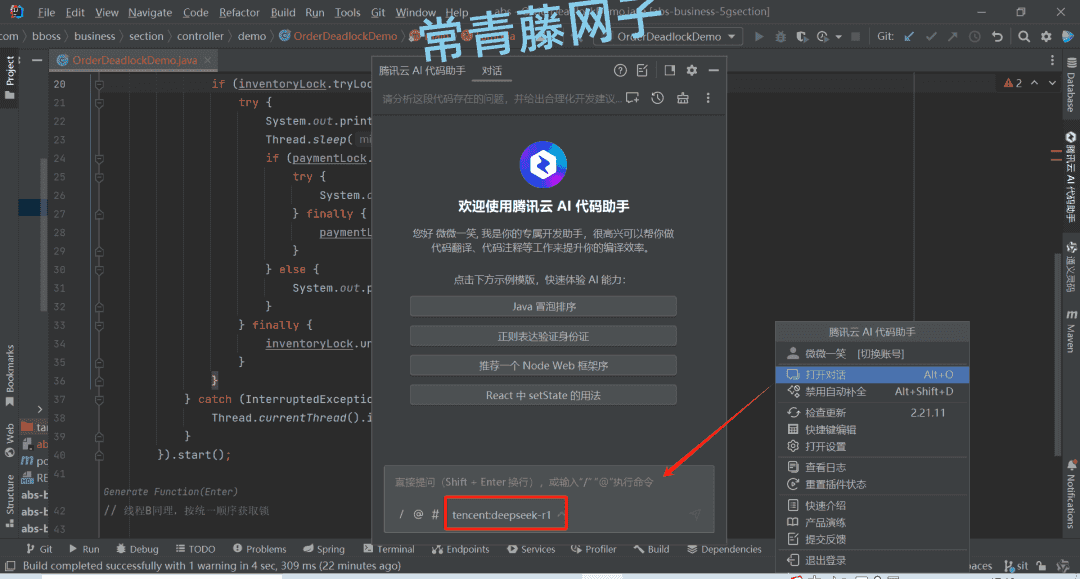
Task: Open the Endpoints tool window
Action: click(460, 549)
